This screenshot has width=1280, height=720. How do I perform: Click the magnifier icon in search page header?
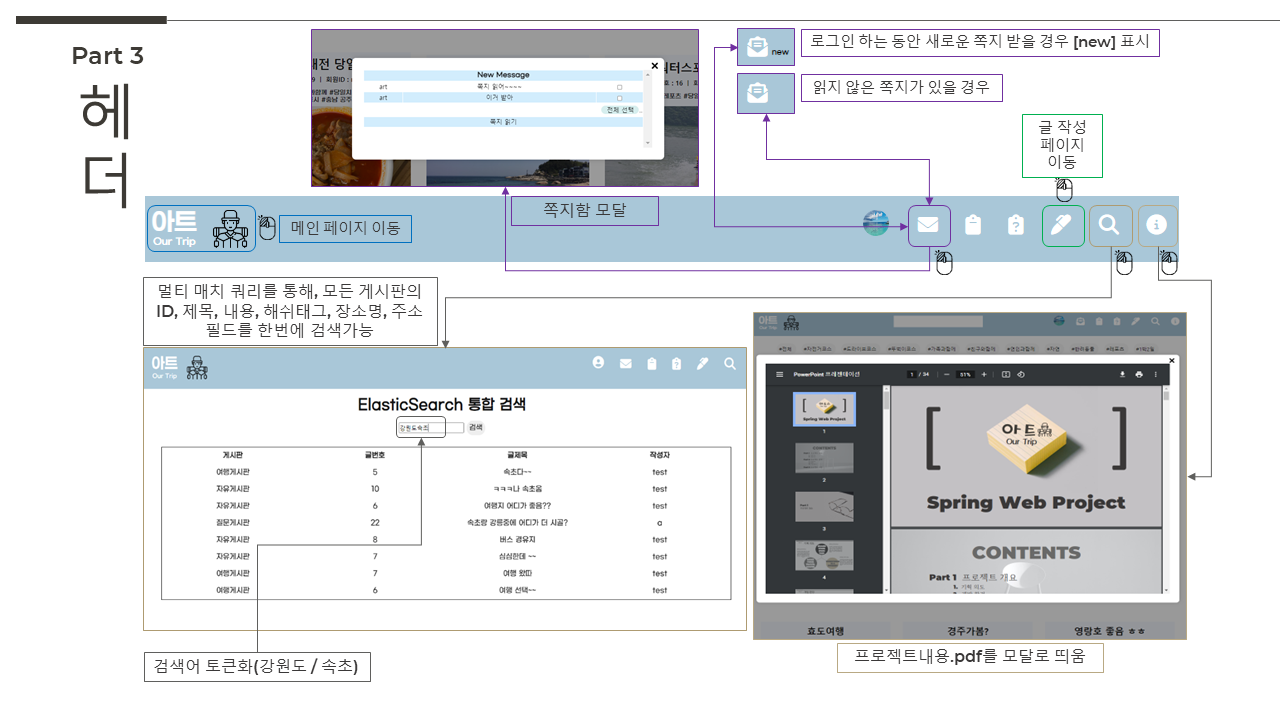[730, 364]
